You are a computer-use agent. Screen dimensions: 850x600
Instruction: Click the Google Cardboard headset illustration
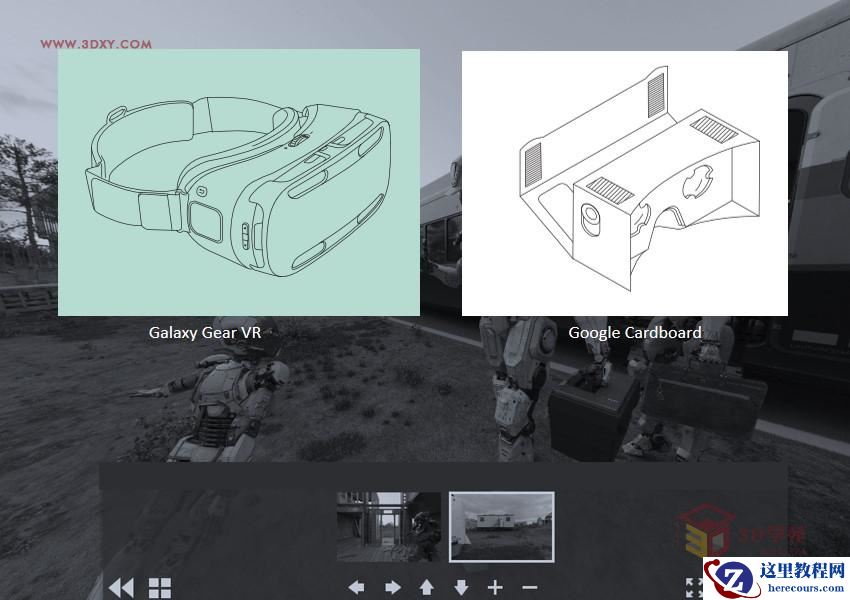(x=624, y=182)
